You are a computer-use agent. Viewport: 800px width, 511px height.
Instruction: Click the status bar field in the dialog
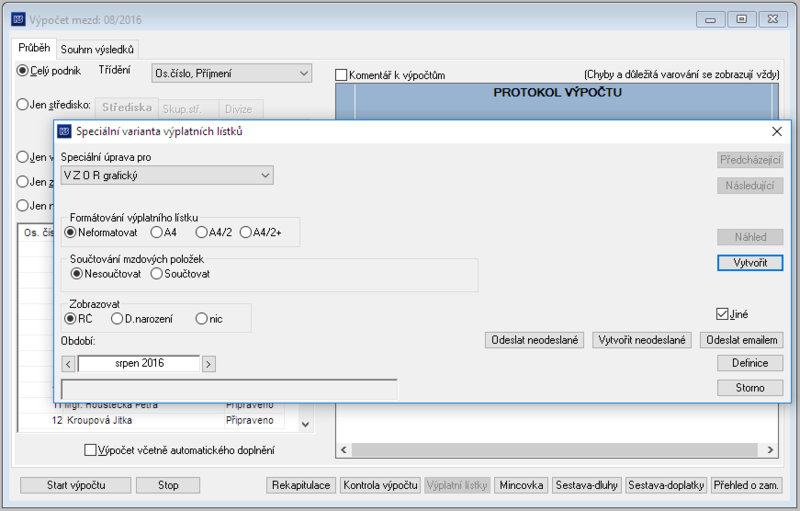pyautogui.click(x=229, y=390)
